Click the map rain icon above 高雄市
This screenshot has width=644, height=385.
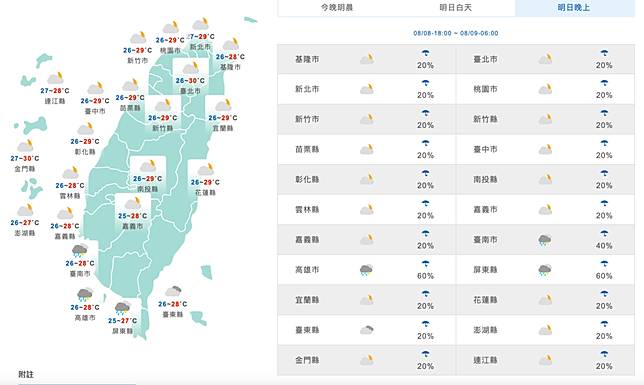click(85, 295)
